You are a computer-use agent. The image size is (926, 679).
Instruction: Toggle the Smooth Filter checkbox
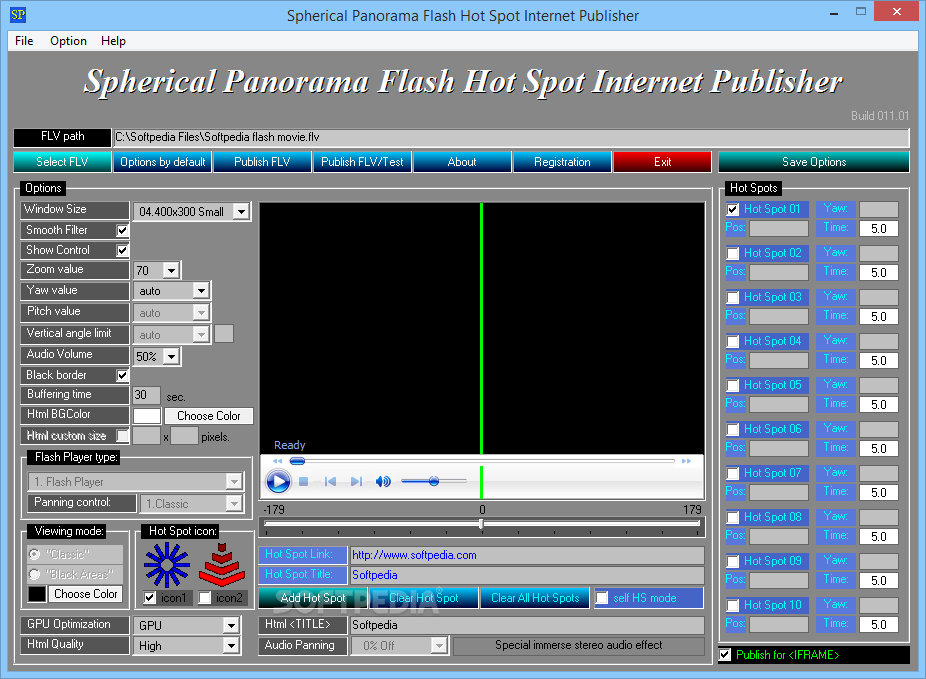coord(122,230)
